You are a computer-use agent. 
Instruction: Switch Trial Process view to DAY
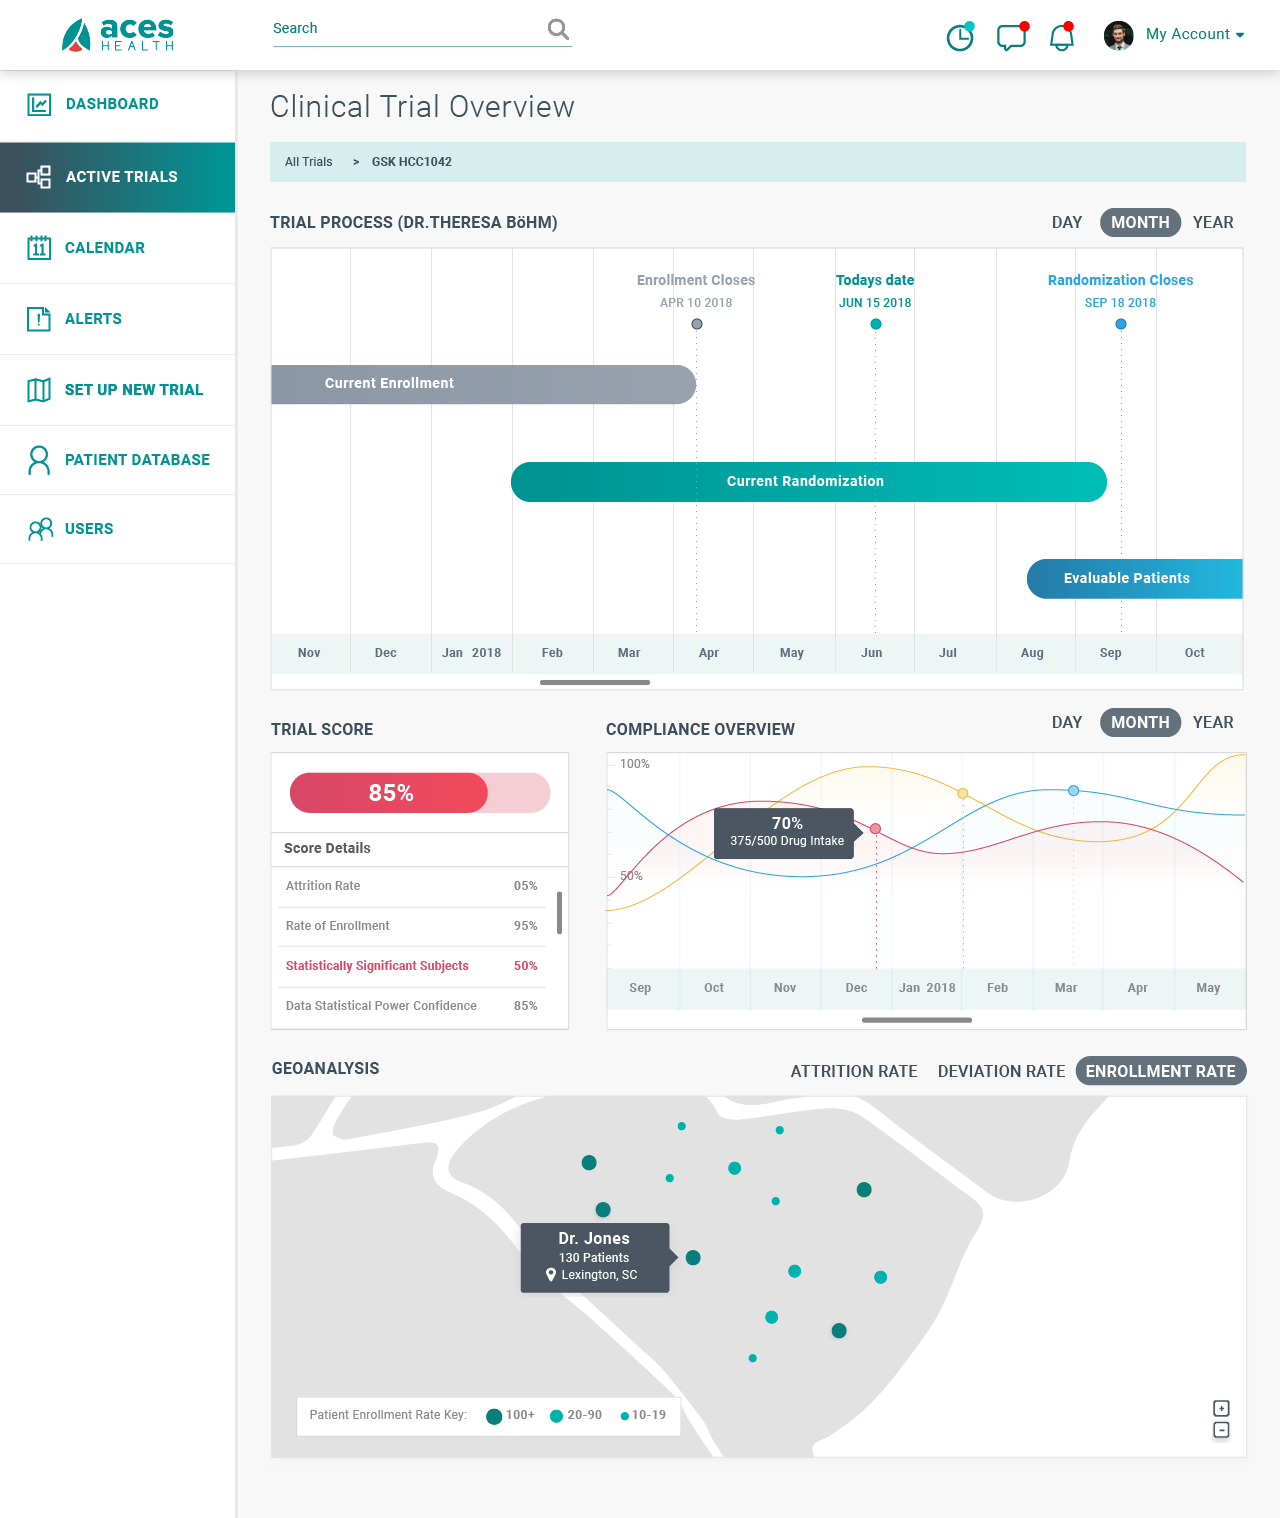point(1066,222)
